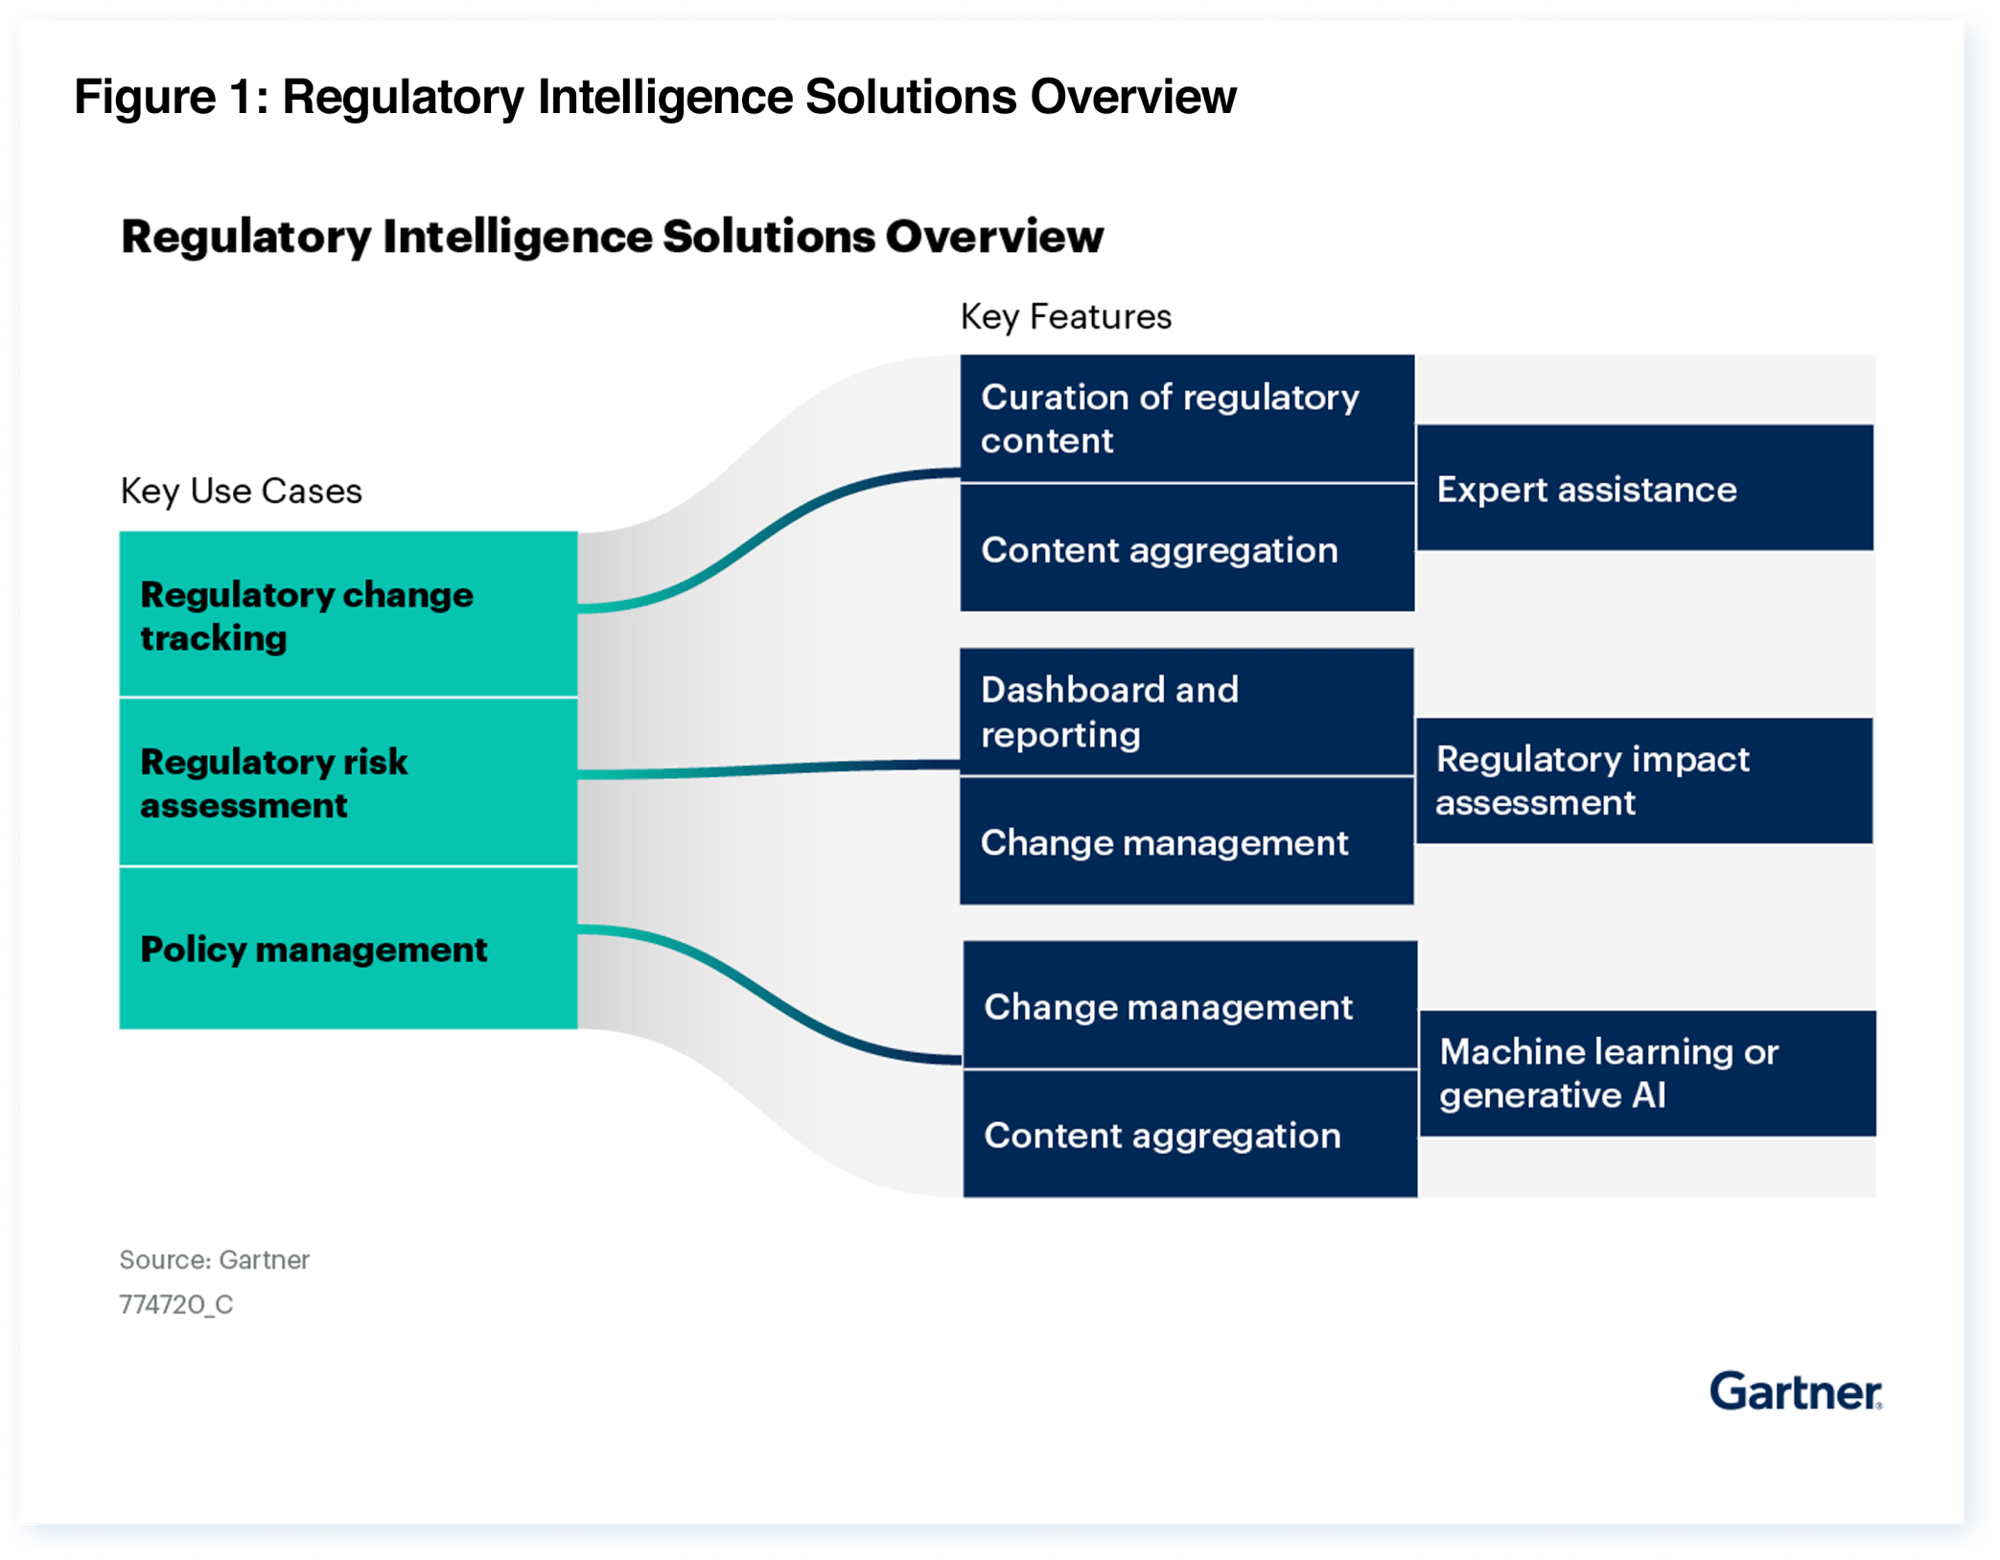Viewport: 2000px width, 1560px height.
Task: Click the 'Key Features' label
Action: pyautogui.click(x=1065, y=317)
